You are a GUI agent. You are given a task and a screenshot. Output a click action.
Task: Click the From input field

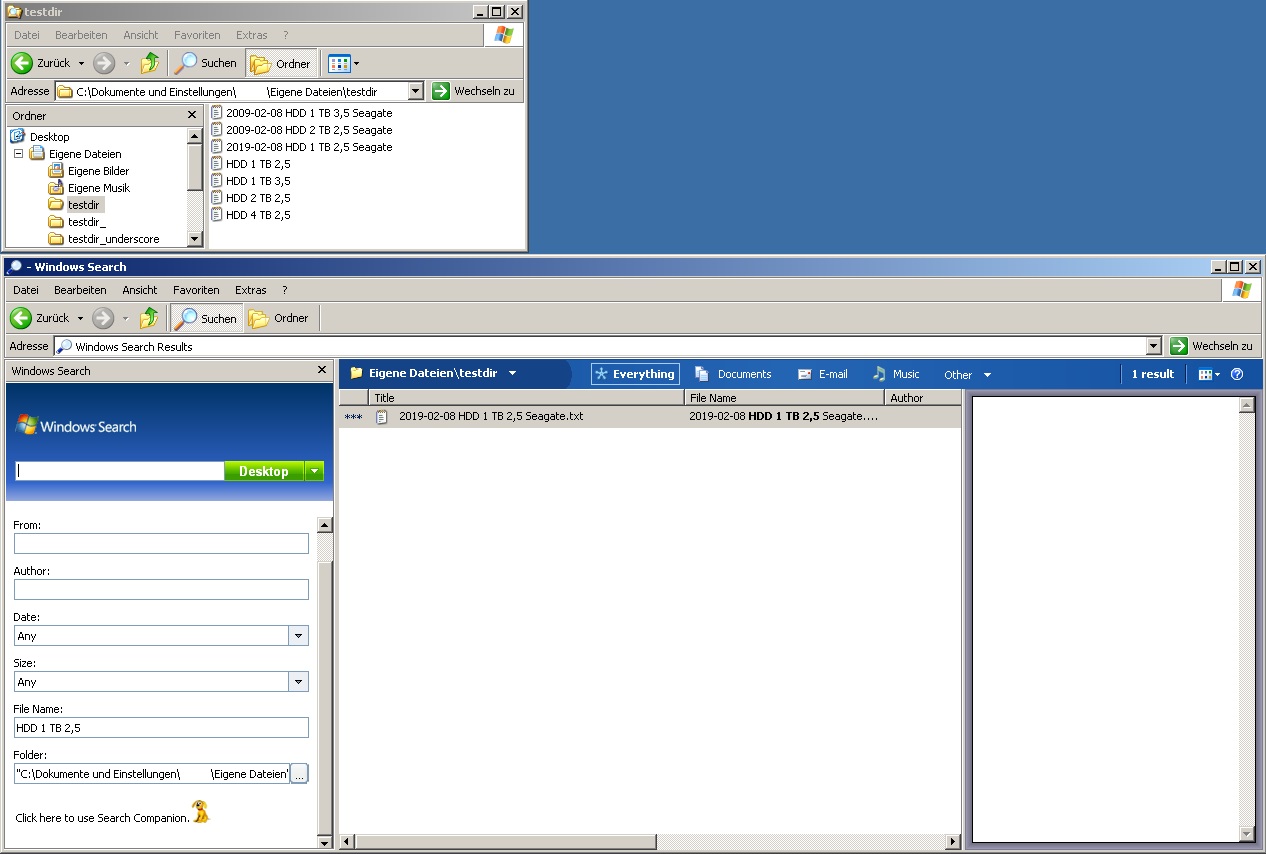(x=161, y=544)
